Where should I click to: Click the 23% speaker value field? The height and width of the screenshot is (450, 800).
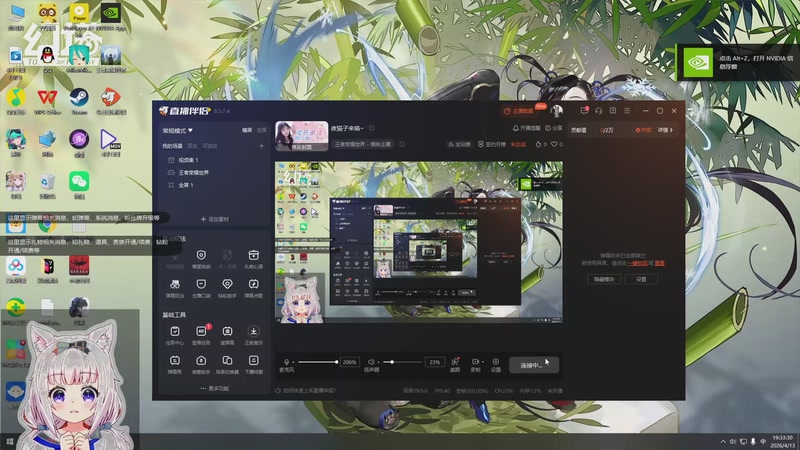click(x=435, y=362)
